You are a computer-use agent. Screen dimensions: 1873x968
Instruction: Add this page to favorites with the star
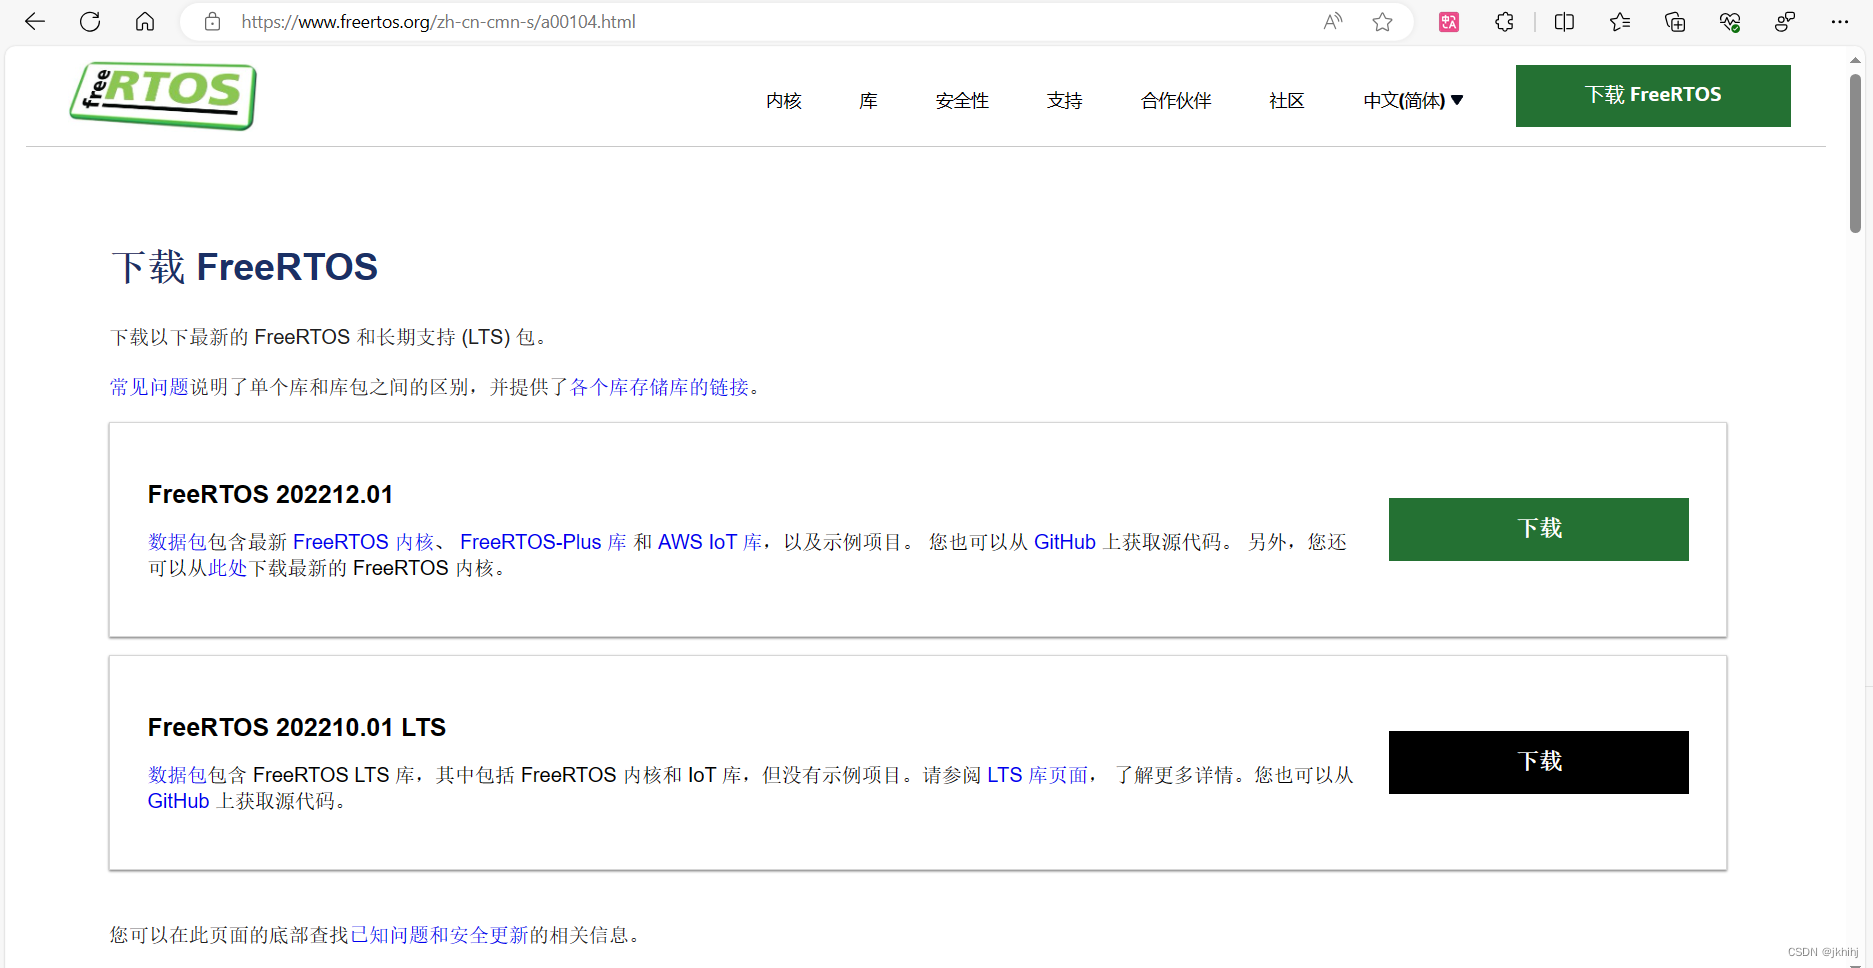(x=1382, y=21)
